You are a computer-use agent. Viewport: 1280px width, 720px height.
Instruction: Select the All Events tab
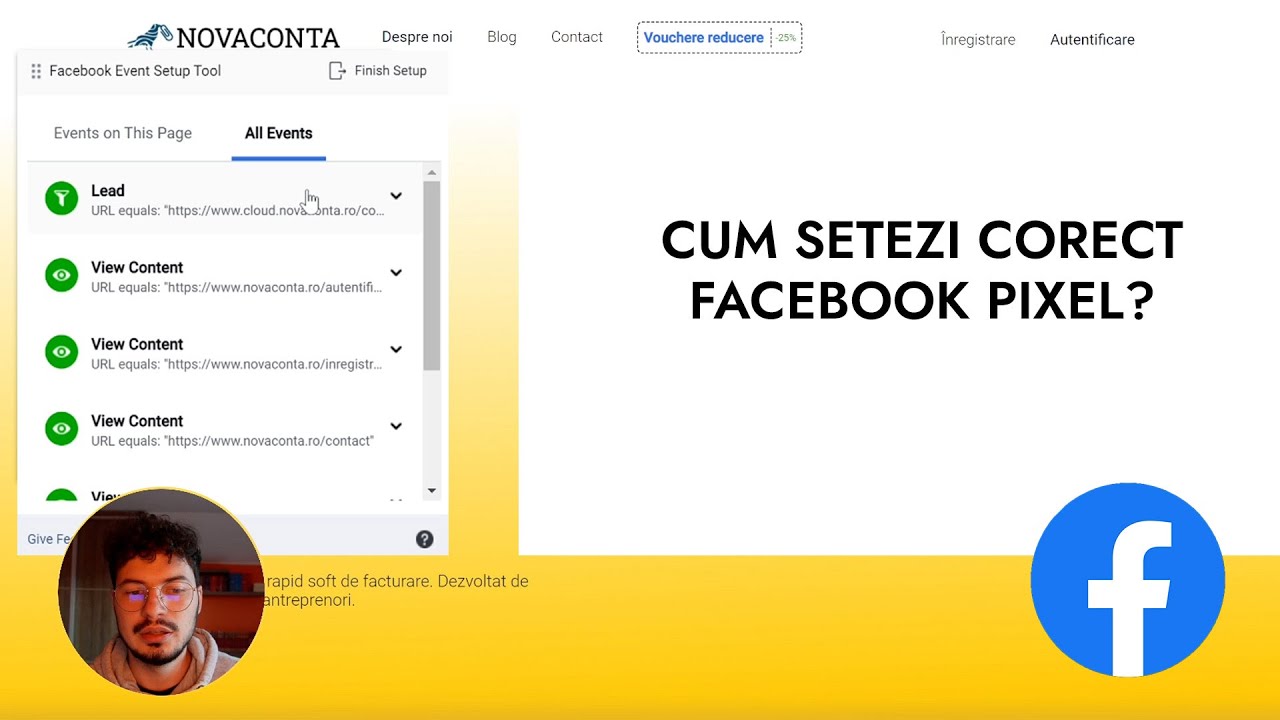279,133
